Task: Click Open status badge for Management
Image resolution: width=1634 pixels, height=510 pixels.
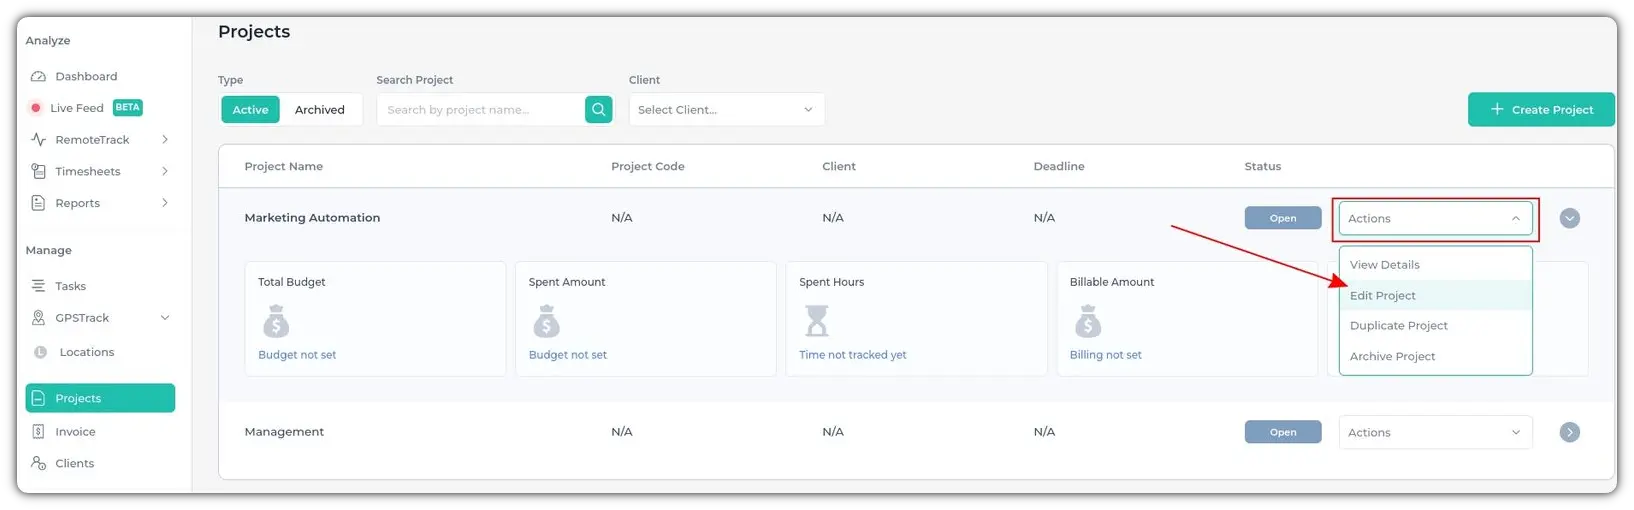Action: 1283,432
